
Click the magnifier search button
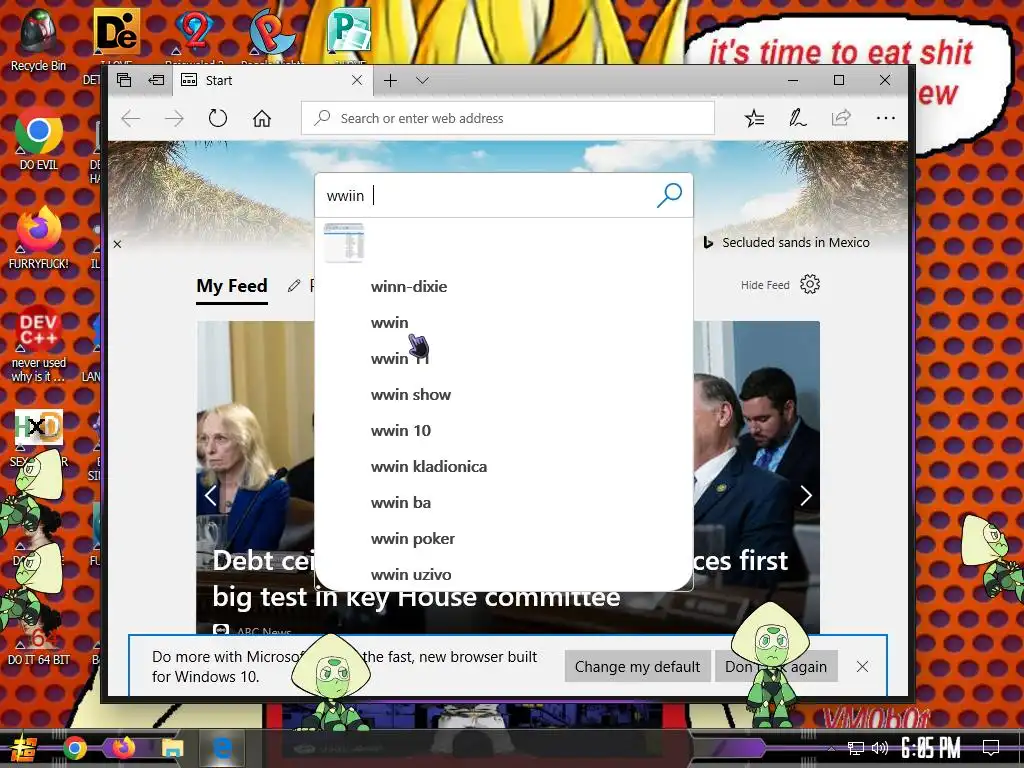pyautogui.click(x=669, y=195)
